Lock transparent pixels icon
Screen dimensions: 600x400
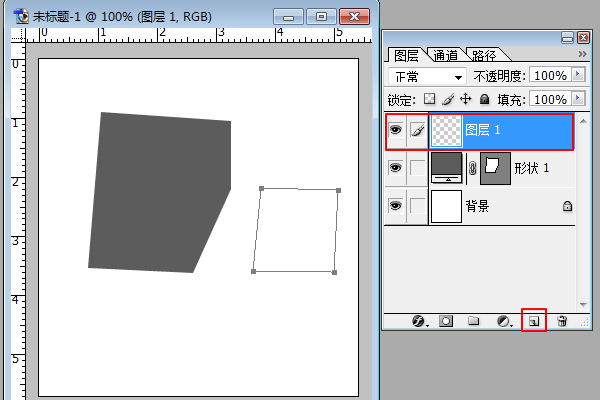[429, 99]
